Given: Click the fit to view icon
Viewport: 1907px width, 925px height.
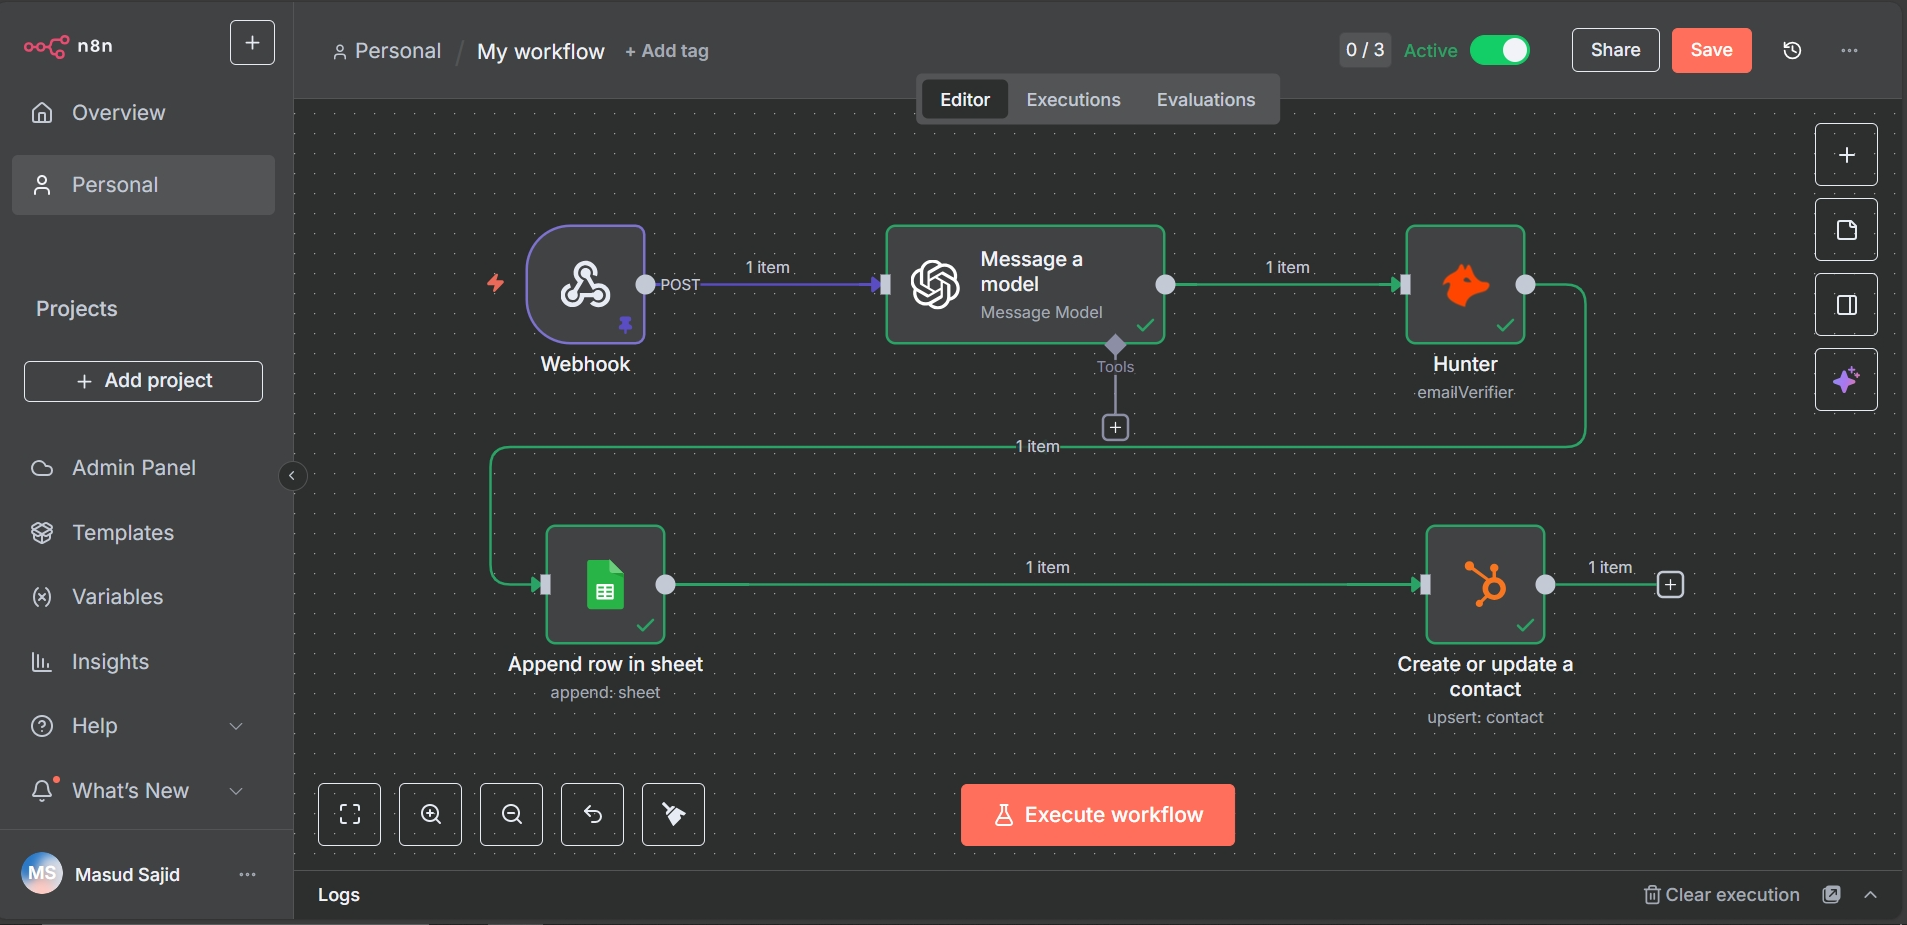Looking at the screenshot, I should (350, 815).
